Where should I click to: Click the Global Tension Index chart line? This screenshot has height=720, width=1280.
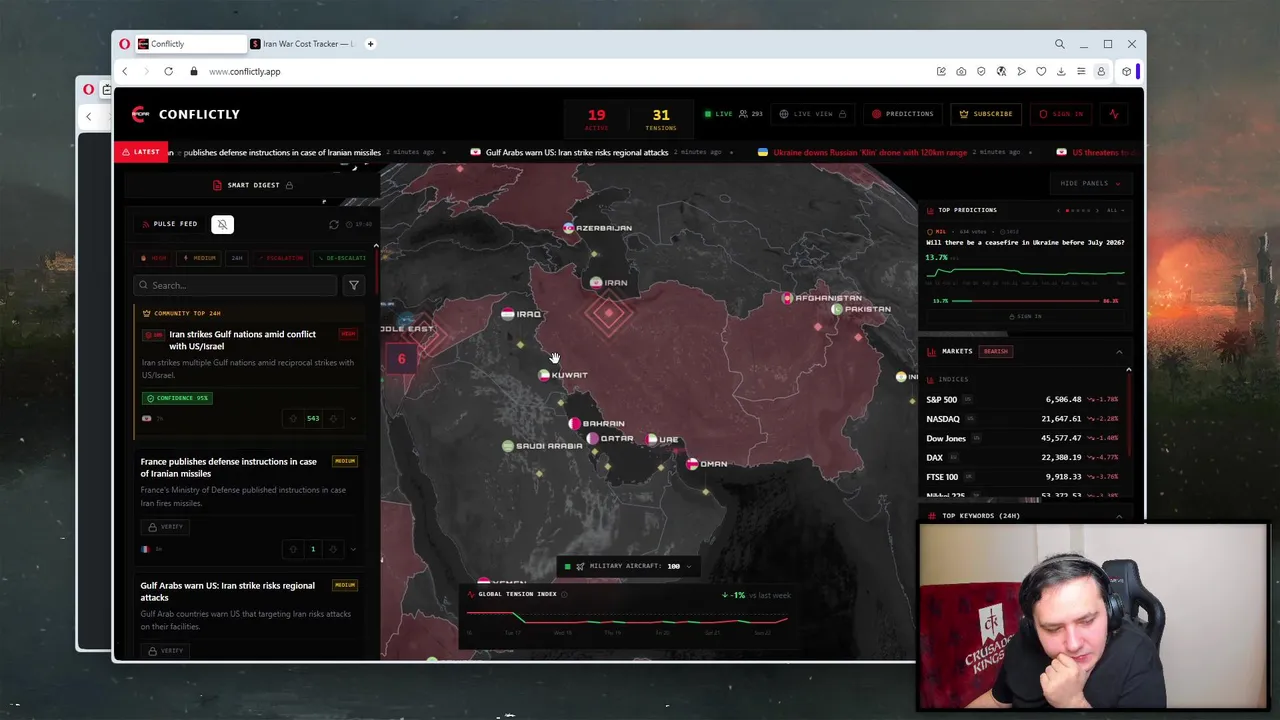(x=628, y=620)
